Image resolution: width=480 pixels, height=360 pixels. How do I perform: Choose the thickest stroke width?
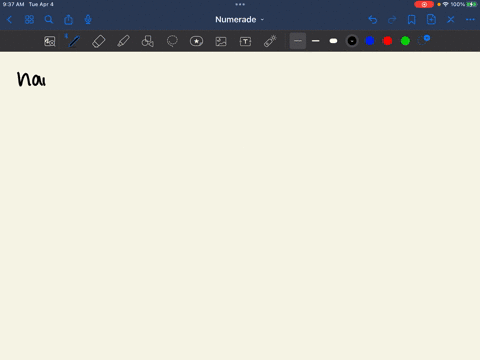click(333, 41)
